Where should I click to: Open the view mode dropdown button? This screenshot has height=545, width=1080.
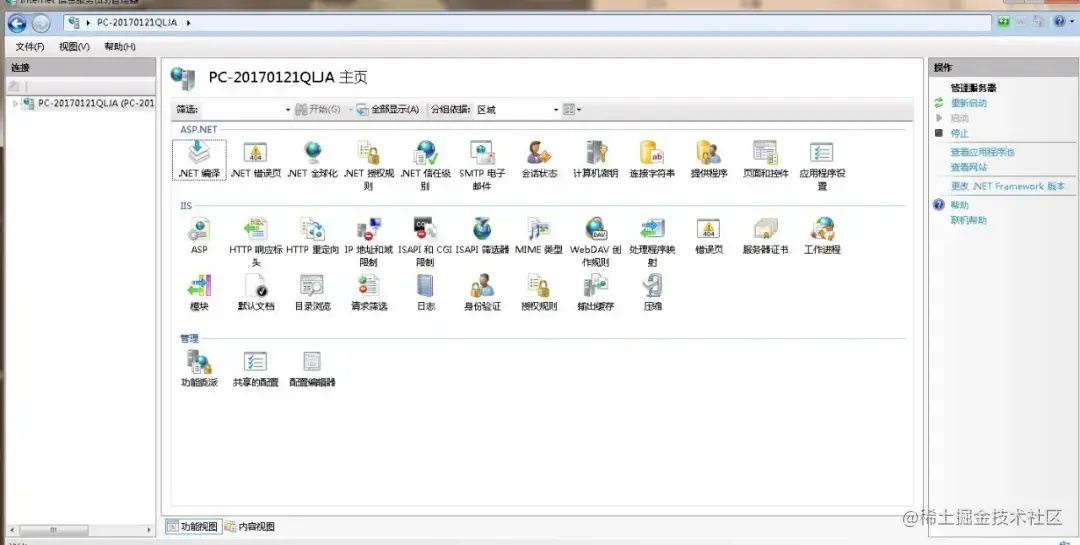[x=572, y=110]
